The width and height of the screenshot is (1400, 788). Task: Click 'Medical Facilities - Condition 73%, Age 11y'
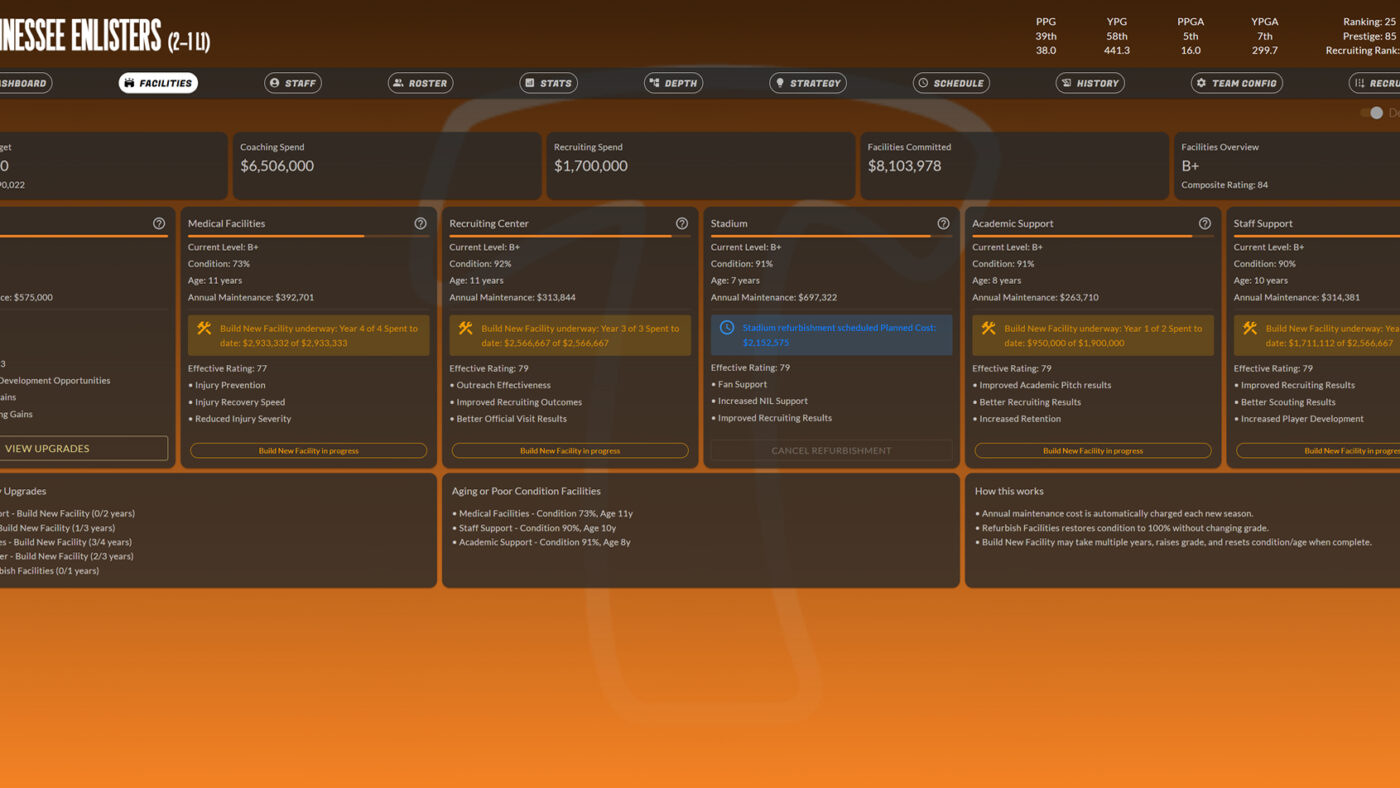tap(546, 513)
